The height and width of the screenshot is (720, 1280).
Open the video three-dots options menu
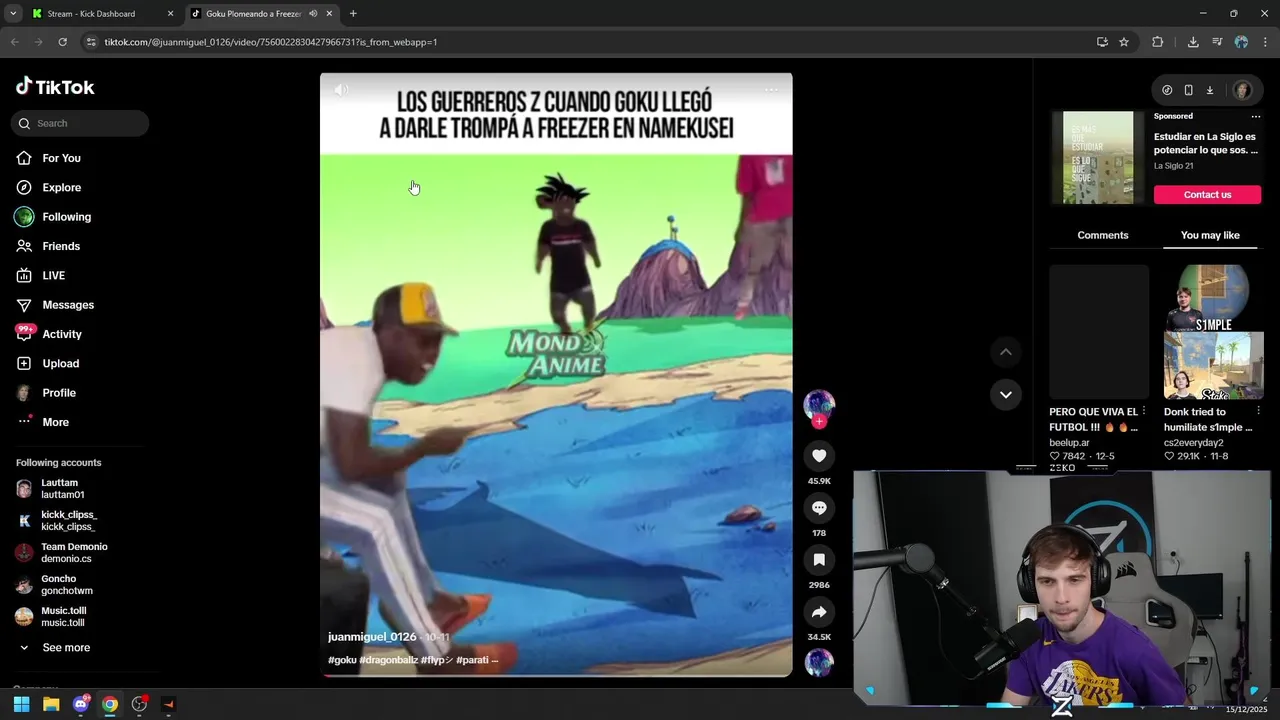(771, 90)
